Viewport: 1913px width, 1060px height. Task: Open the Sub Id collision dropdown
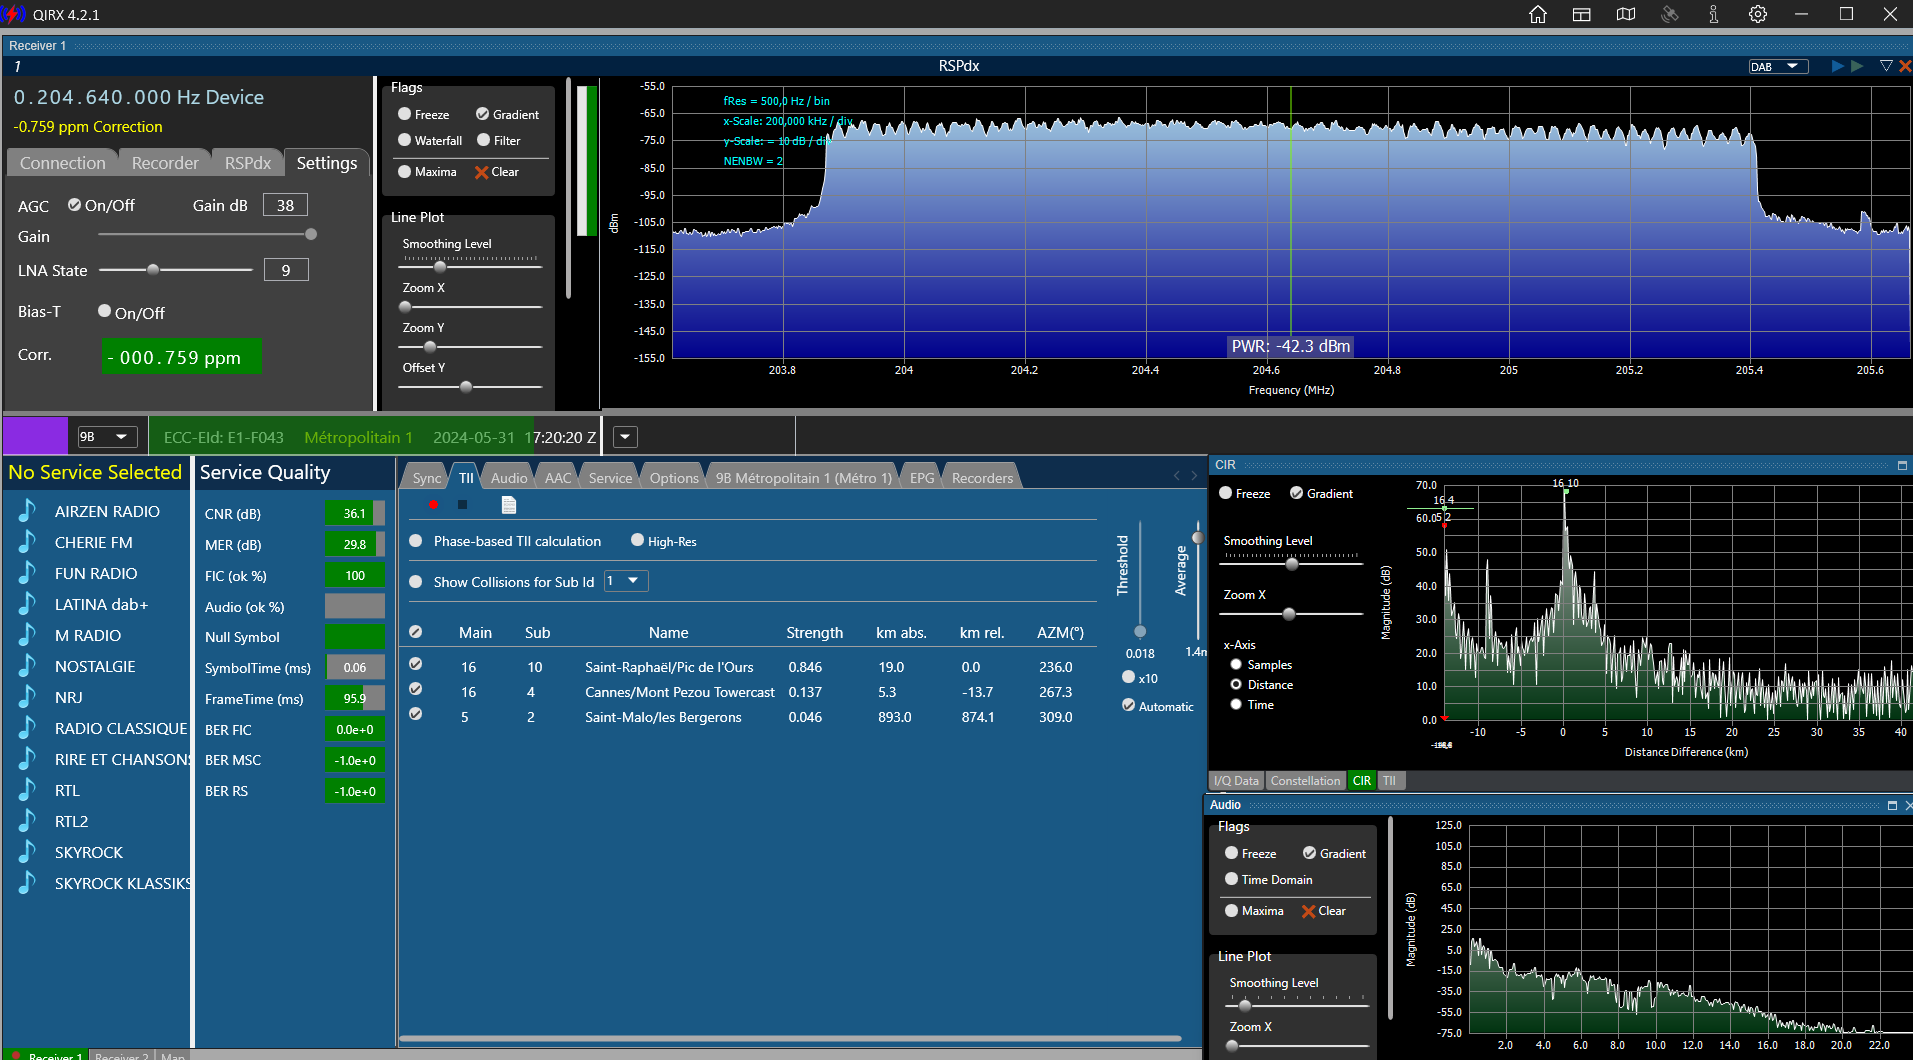coord(626,581)
